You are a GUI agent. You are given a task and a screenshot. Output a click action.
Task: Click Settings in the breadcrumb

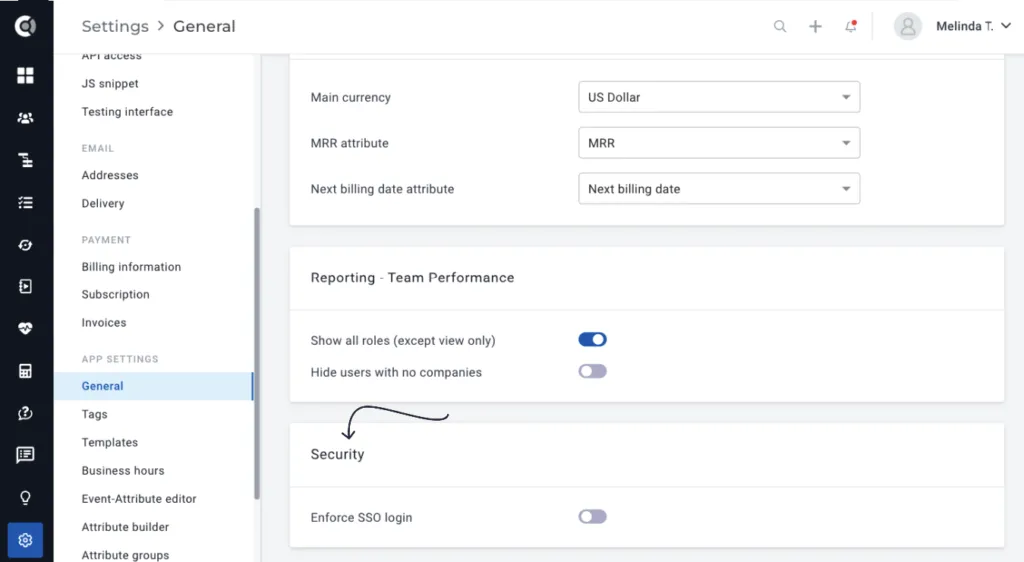[115, 26]
